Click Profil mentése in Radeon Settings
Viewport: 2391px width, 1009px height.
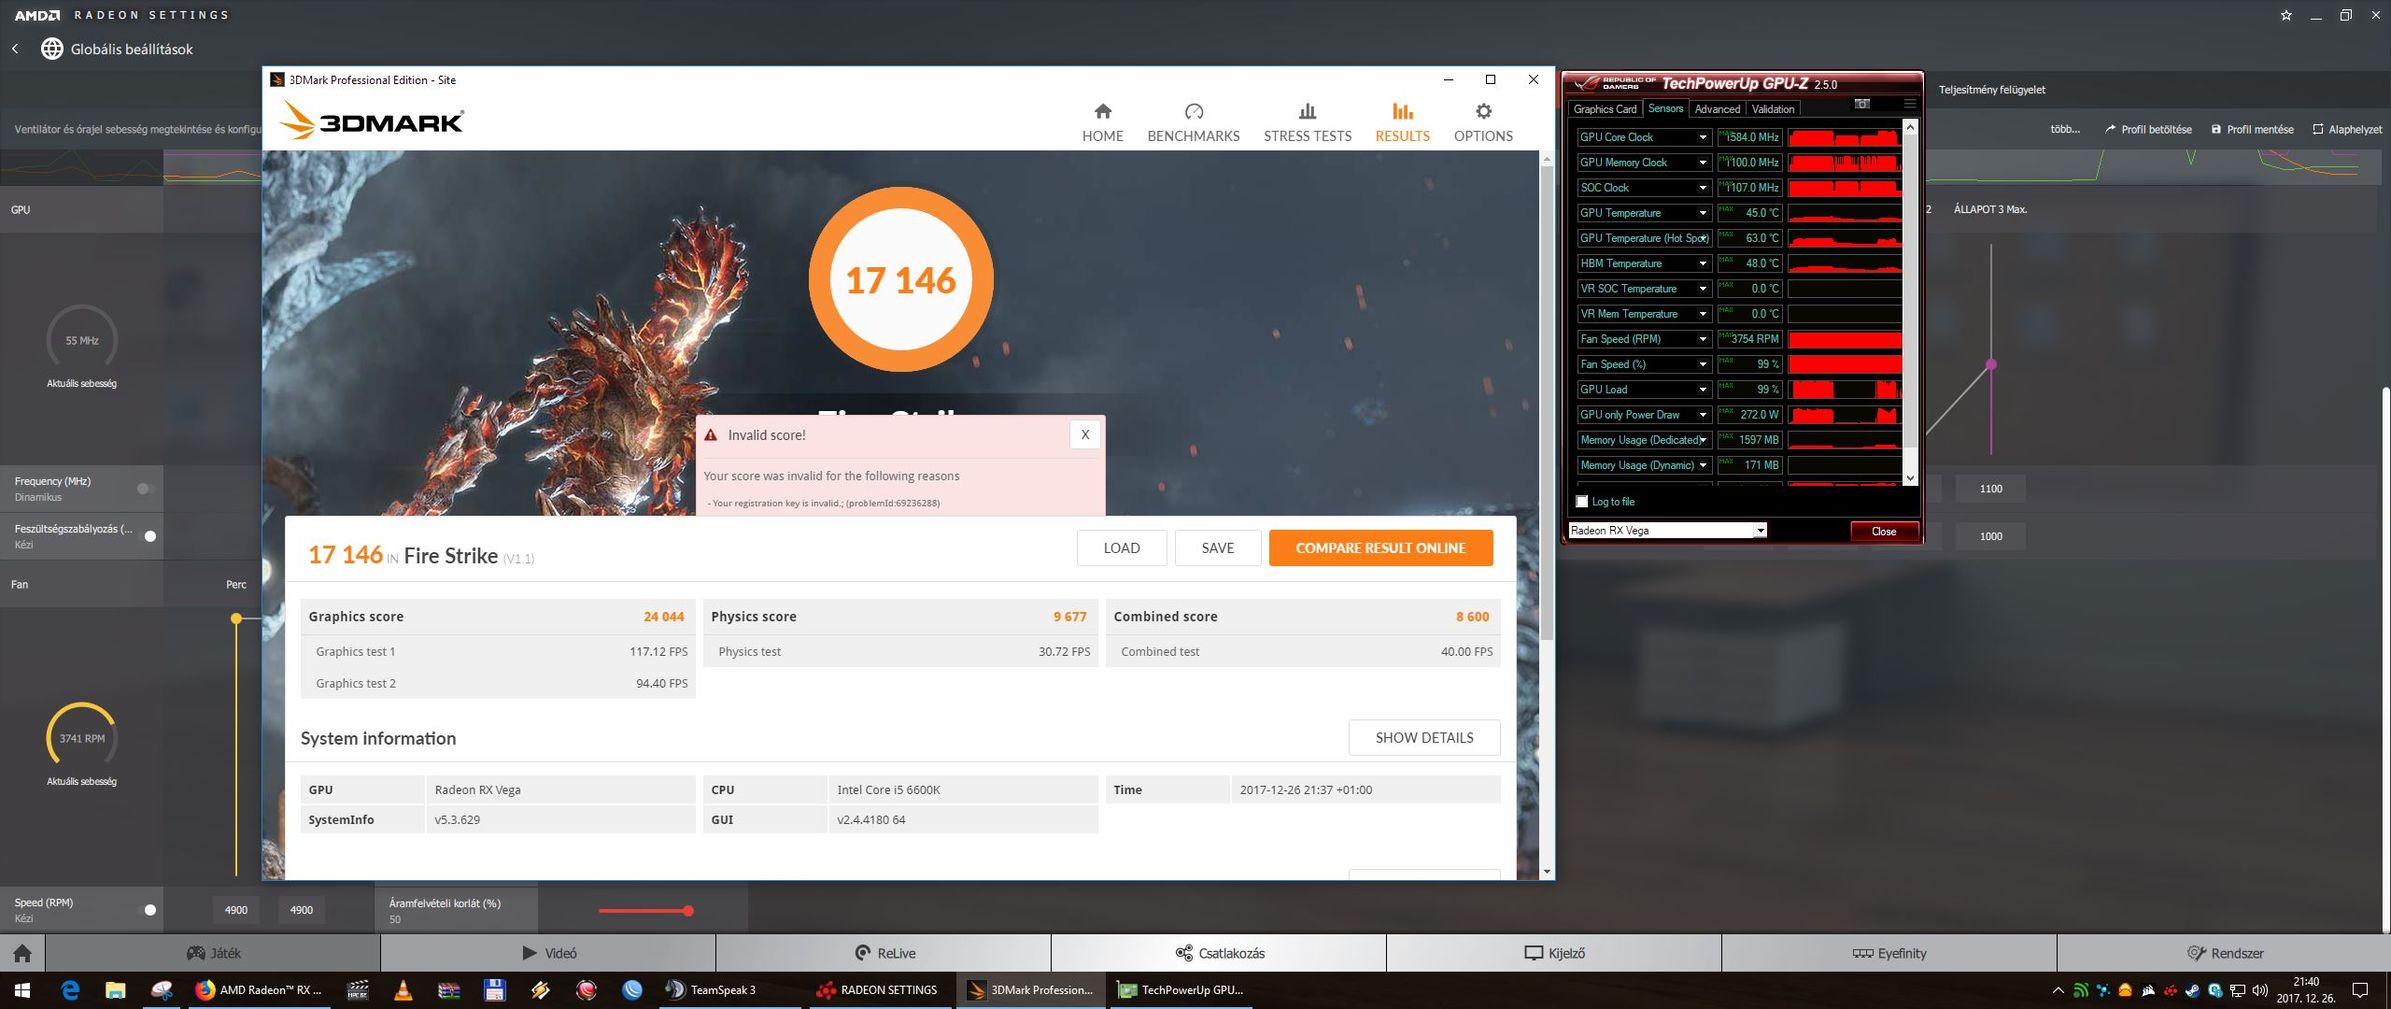click(2252, 129)
